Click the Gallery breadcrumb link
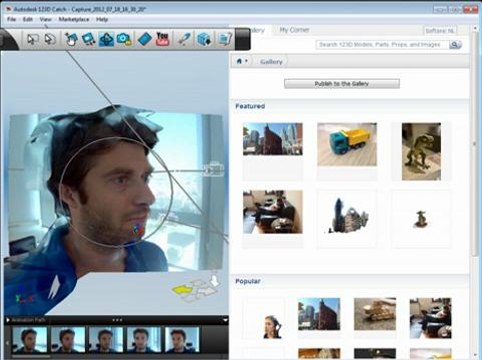This screenshot has width=482, height=360. pos(271,62)
